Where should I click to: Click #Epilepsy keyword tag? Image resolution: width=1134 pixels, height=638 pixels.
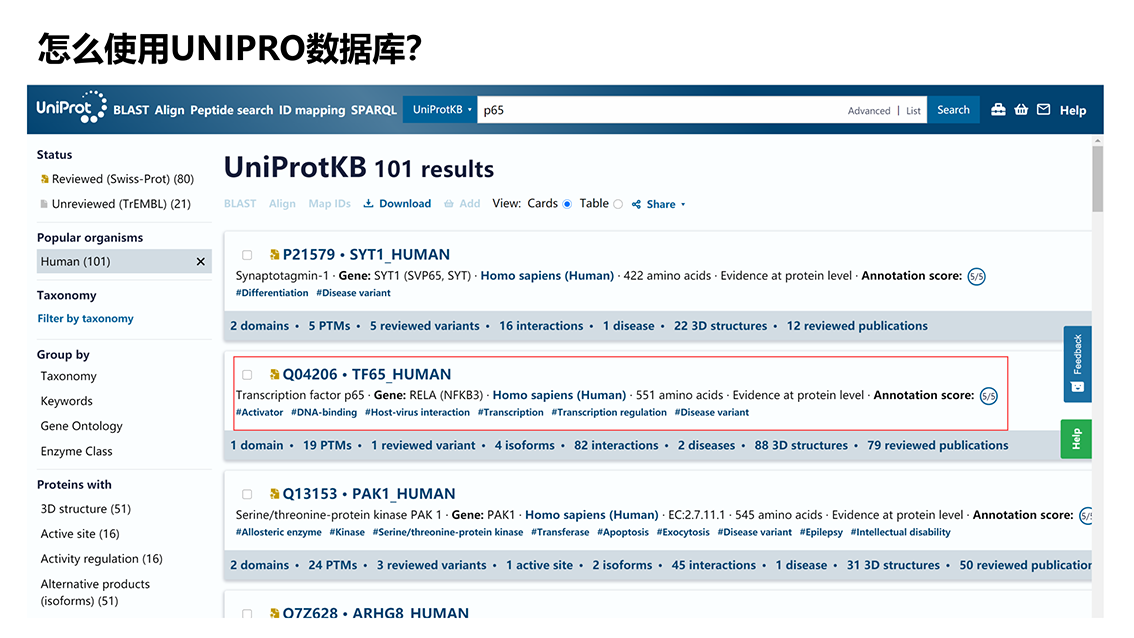pyautogui.click(x=821, y=532)
